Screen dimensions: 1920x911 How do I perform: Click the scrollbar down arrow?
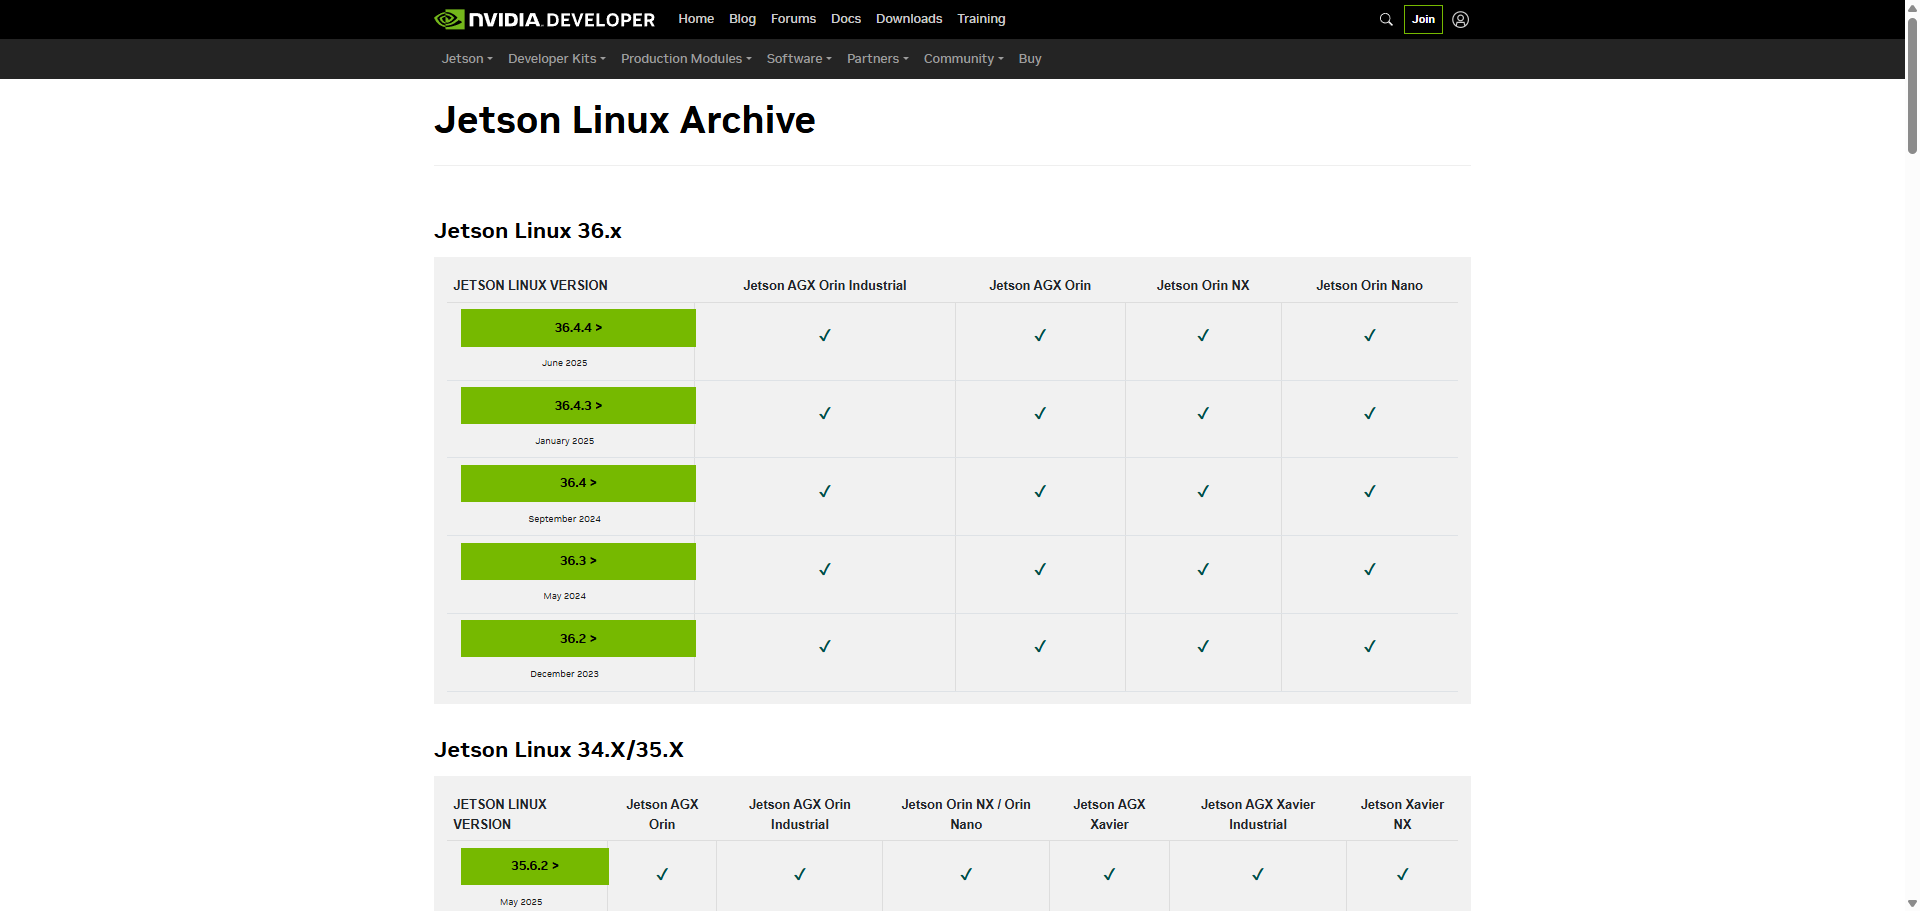pos(1912,903)
